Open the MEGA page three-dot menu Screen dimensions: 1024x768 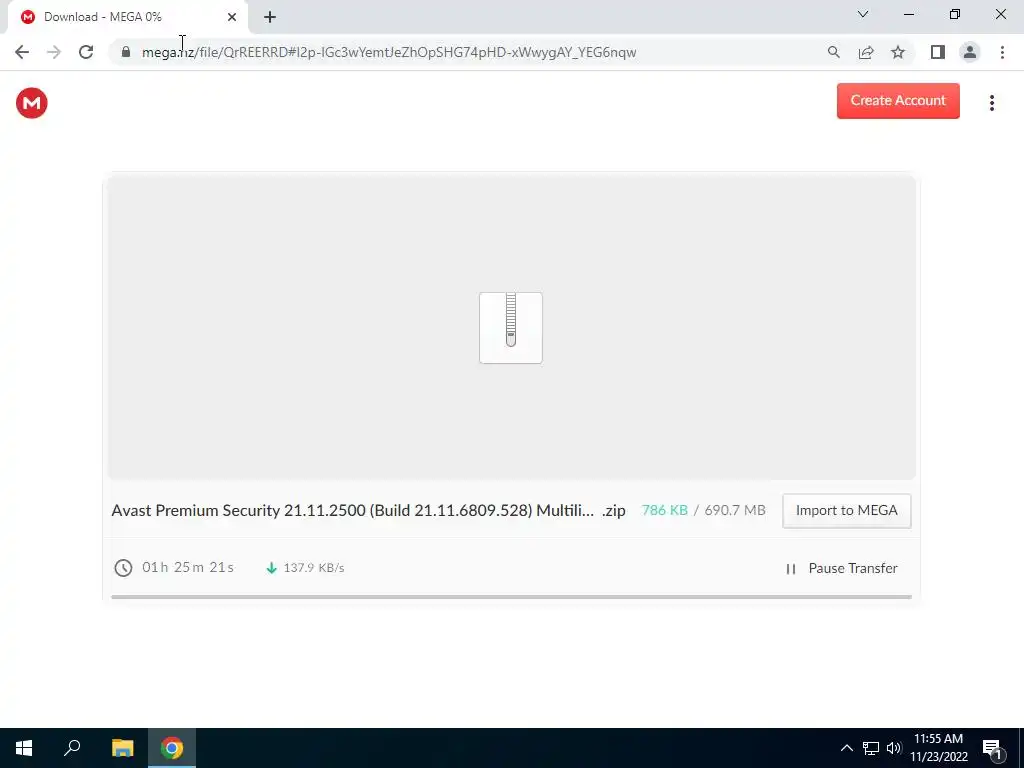click(x=991, y=103)
